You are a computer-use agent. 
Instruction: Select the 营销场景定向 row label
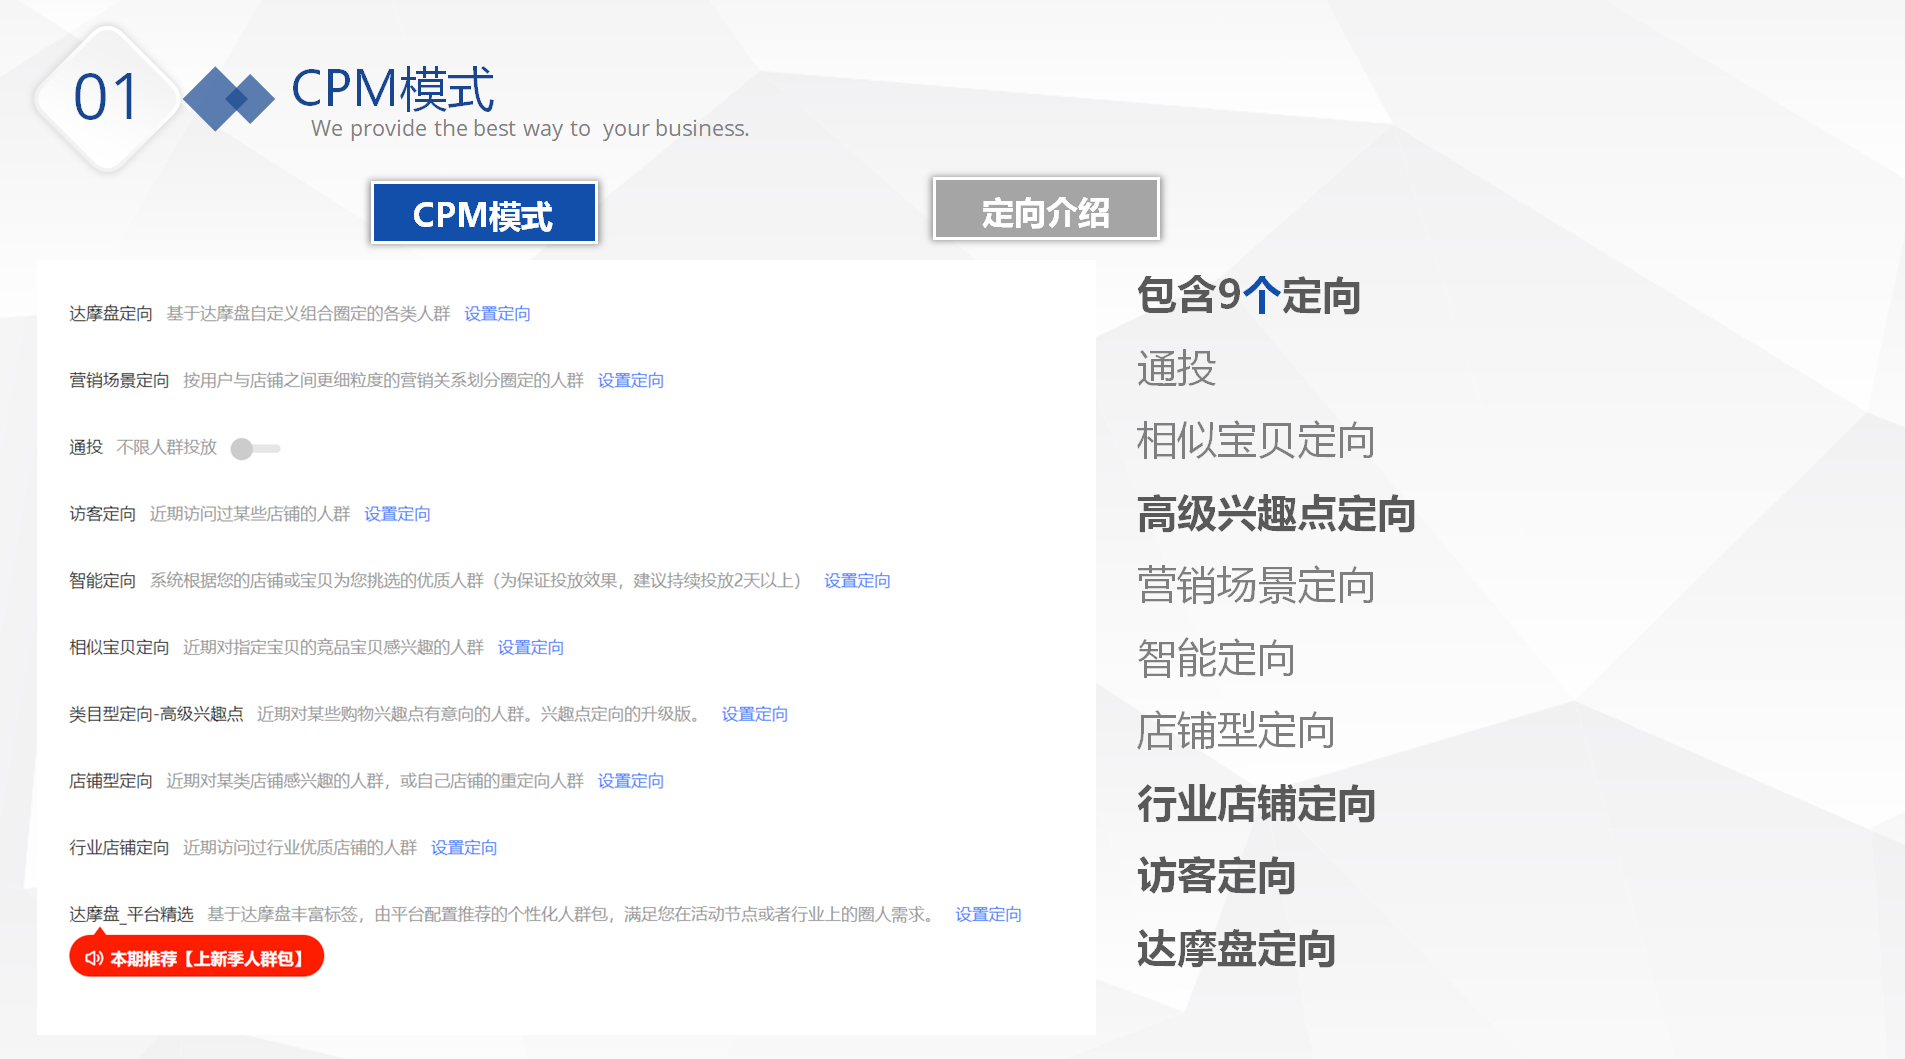point(119,381)
